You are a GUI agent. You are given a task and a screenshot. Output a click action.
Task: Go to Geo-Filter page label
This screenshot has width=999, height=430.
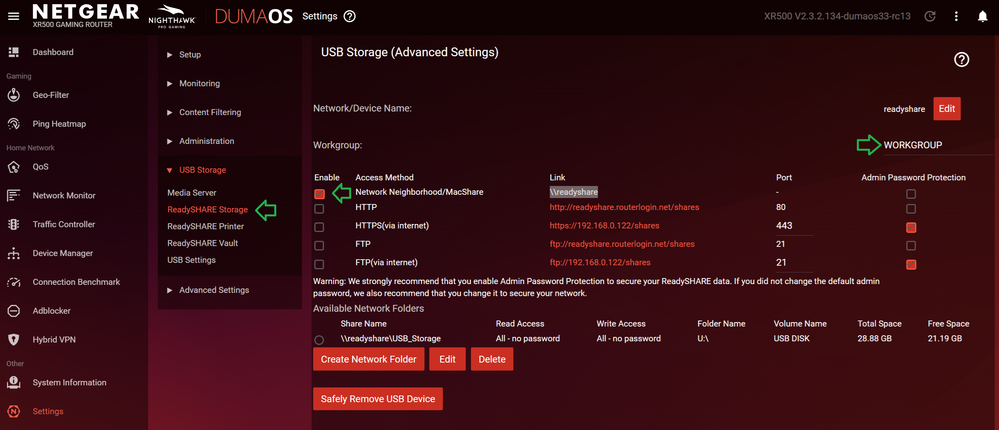click(x=51, y=95)
